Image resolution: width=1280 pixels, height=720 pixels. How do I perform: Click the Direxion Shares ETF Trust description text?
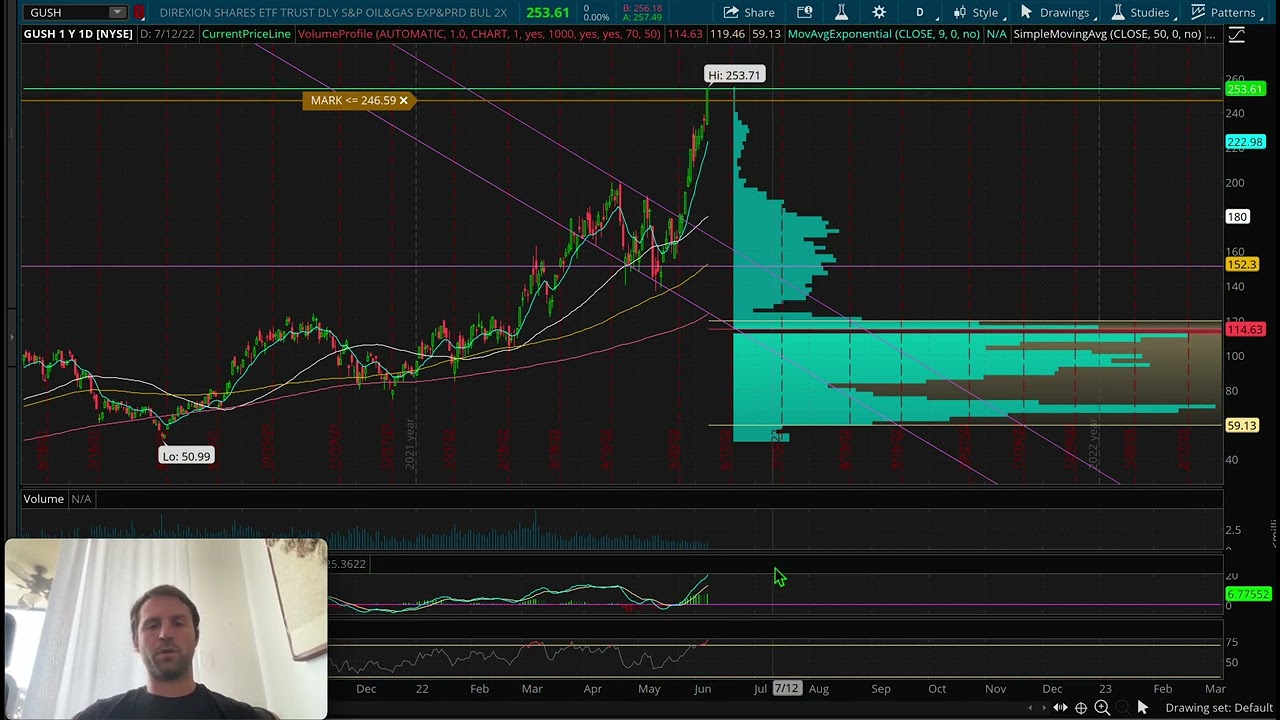click(x=333, y=12)
